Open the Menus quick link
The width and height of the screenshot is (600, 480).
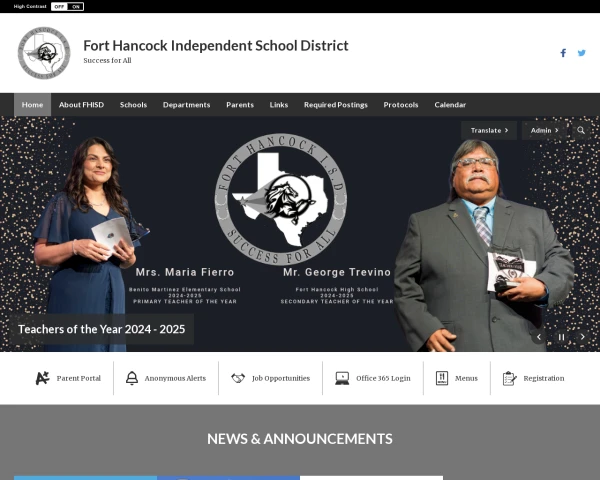point(466,378)
